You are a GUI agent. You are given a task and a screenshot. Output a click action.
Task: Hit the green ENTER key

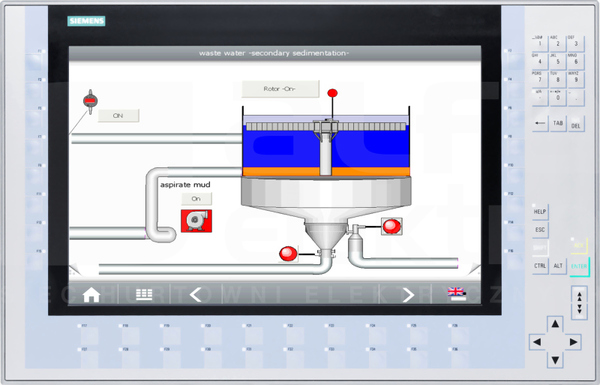[579, 266]
